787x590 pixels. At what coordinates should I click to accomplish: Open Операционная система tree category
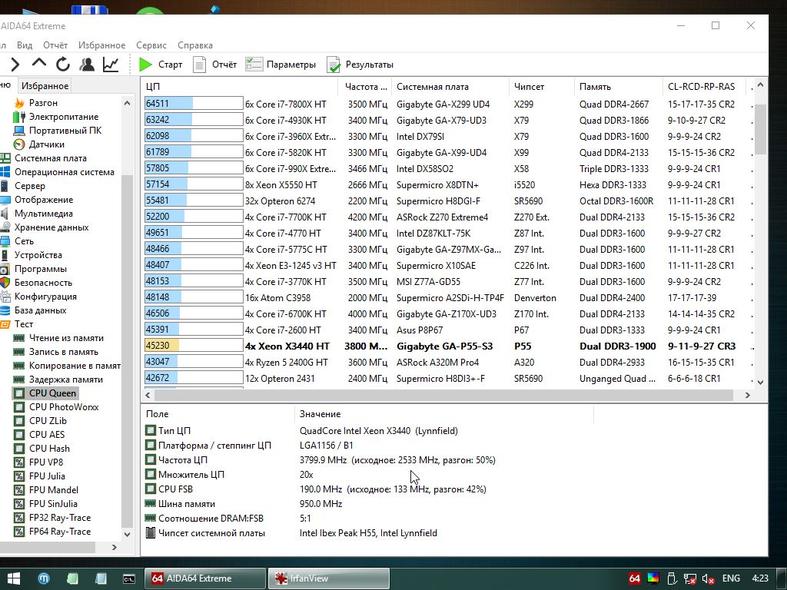pos(64,172)
